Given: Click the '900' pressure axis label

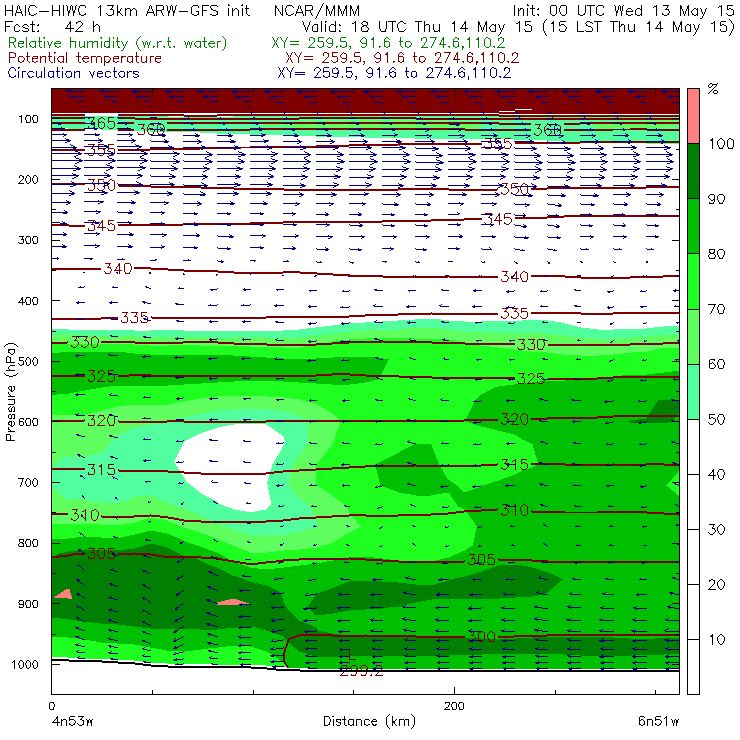Looking at the screenshot, I should 28,604.
